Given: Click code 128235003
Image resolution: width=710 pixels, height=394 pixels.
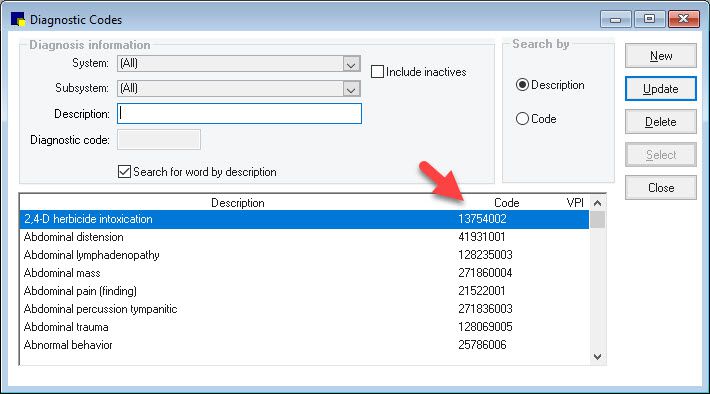Looking at the screenshot, I should pyautogui.click(x=485, y=255).
